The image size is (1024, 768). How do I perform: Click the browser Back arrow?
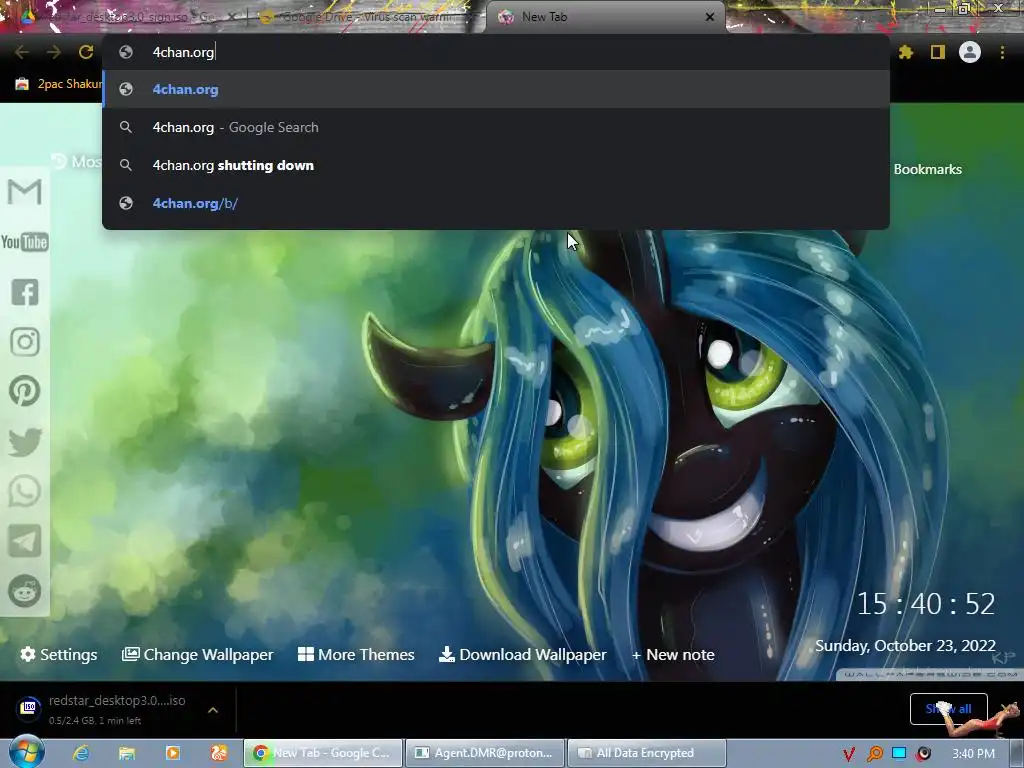click(22, 52)
